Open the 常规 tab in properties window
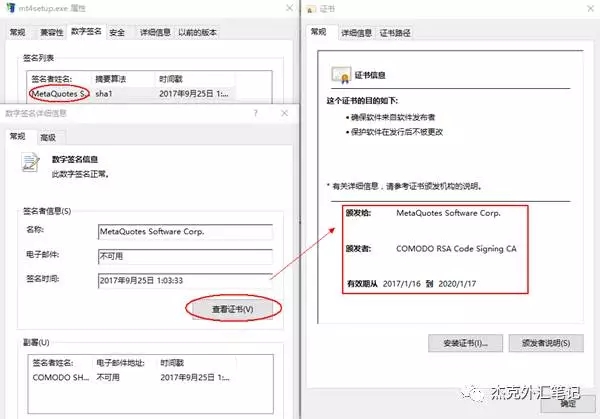The height and width of the screenshot is (419, 600). (18, 32)
